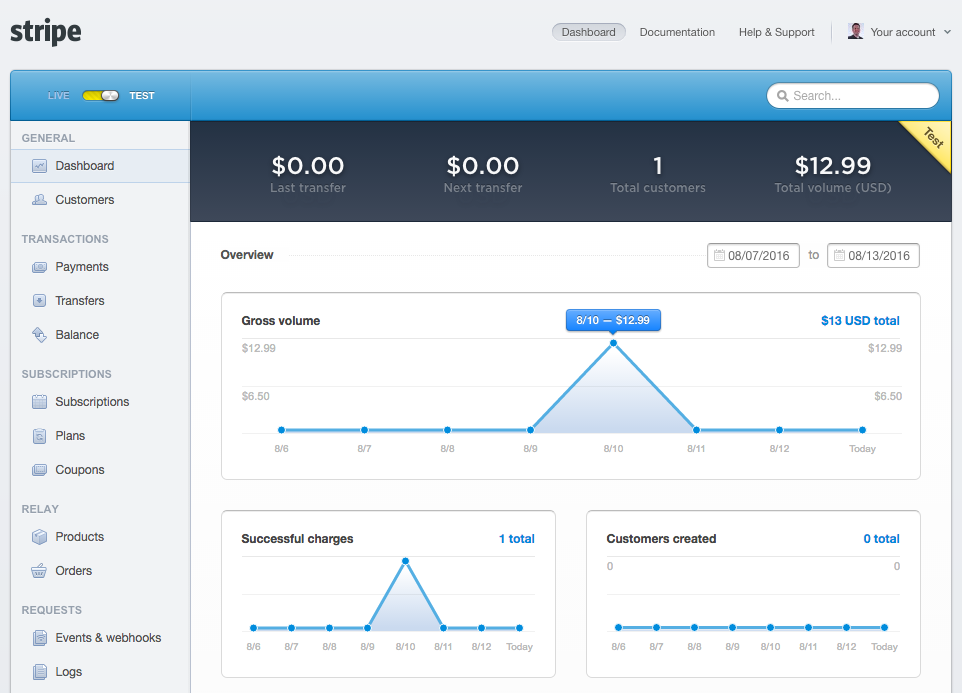Click the Payments icon in sidebar
Viewport: 962px width, 693px height.
tap(39, 267)
